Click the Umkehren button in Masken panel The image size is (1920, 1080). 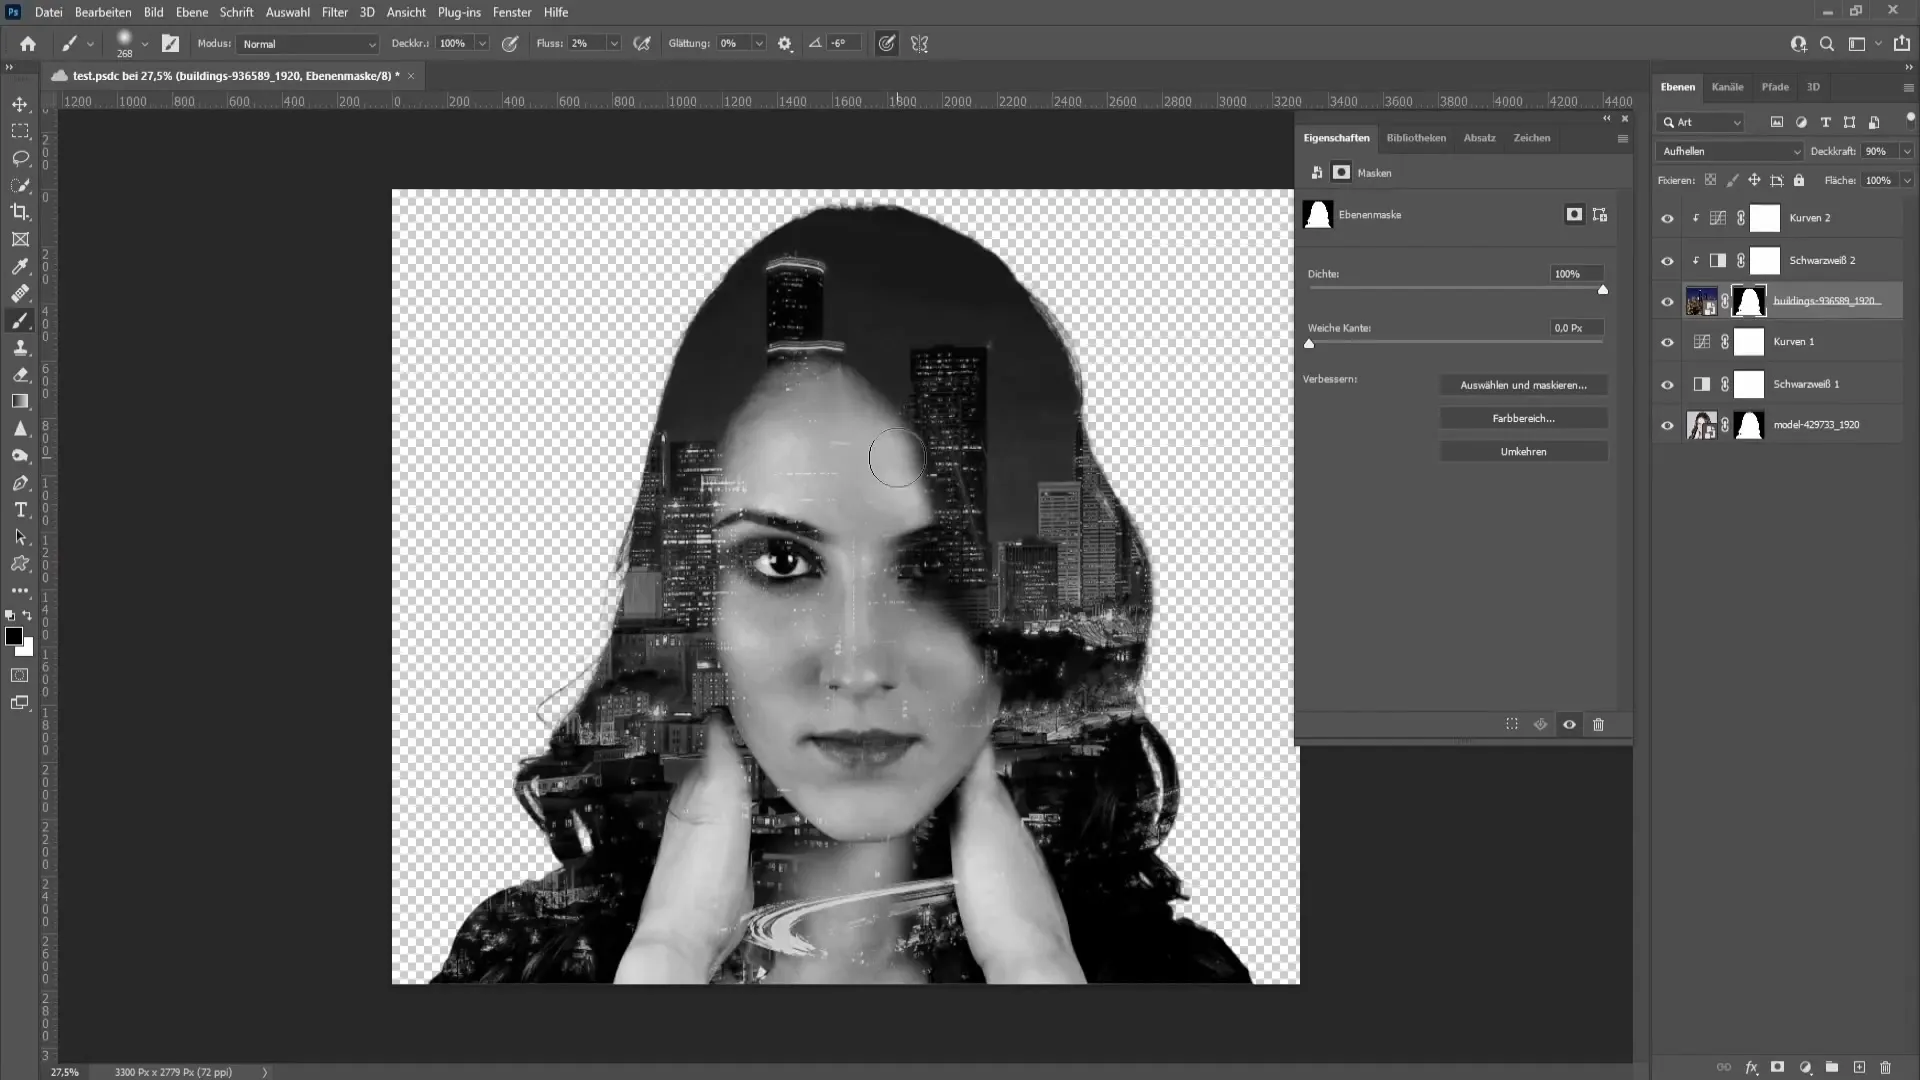pos(1524,451)
